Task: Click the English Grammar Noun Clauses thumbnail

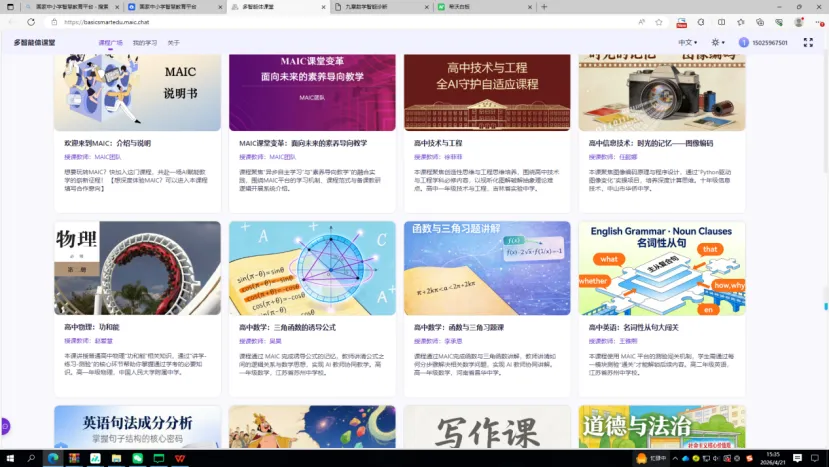Action: pos(662,268)
